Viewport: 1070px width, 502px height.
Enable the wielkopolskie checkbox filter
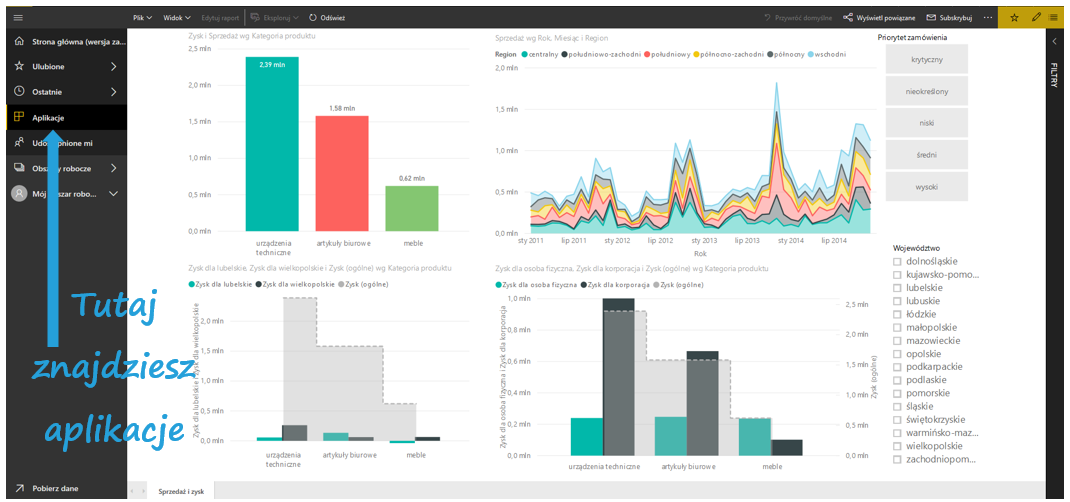(x=897, y=446)
